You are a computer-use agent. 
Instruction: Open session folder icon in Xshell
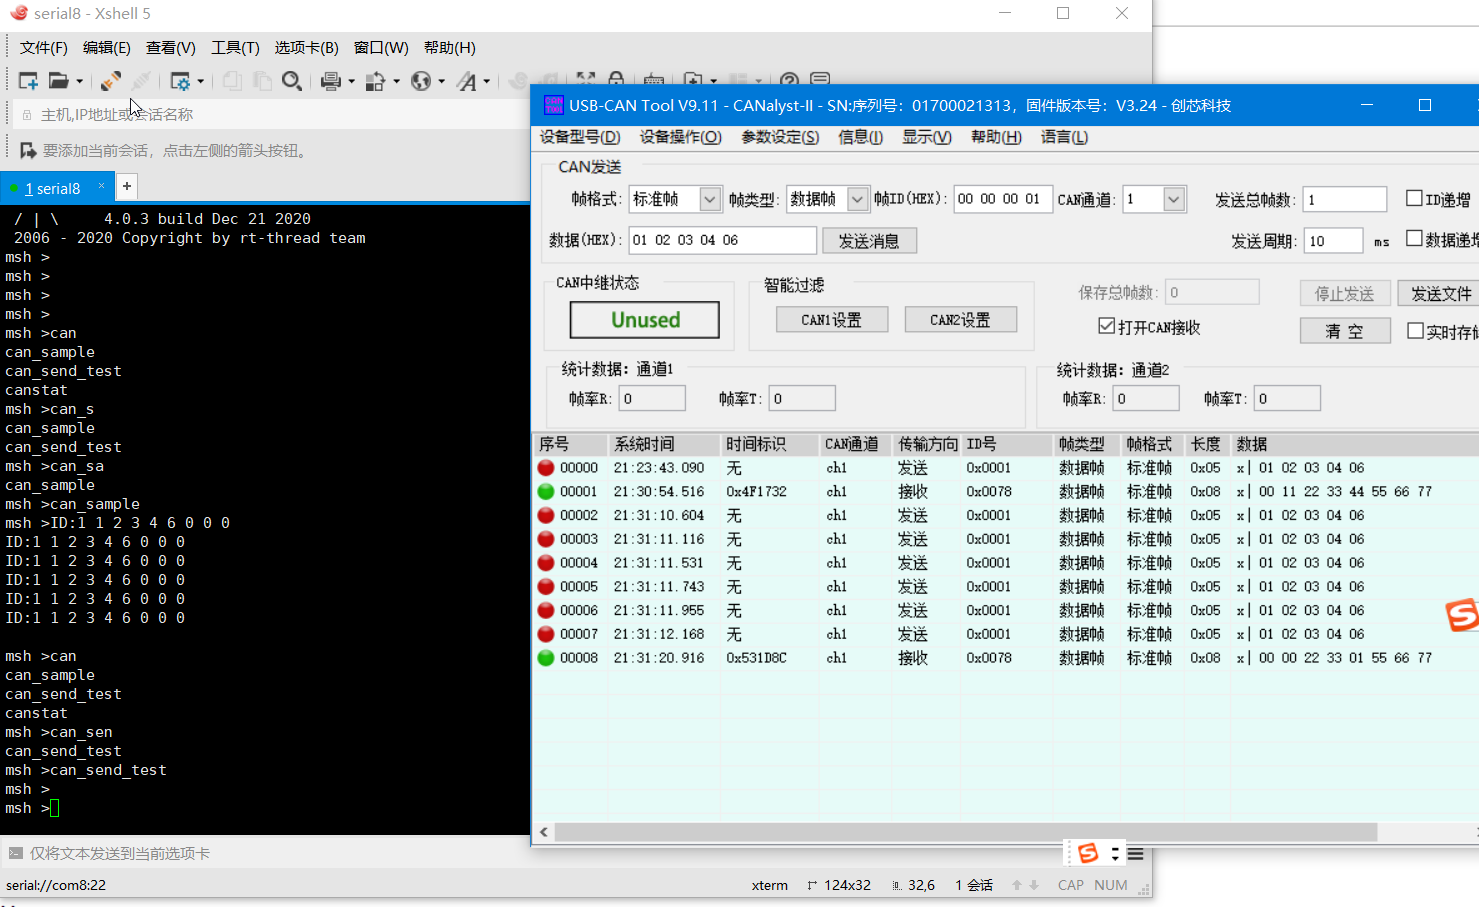point(59,81)
